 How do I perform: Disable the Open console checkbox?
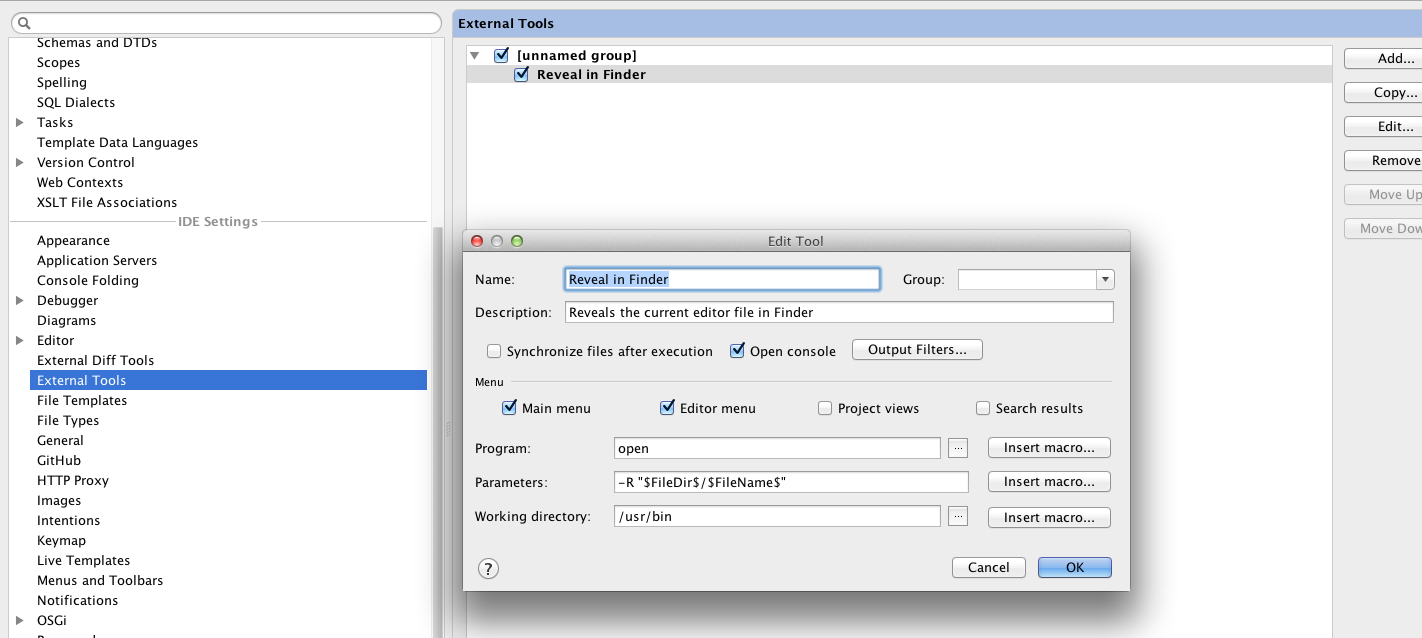pos(738,351)
